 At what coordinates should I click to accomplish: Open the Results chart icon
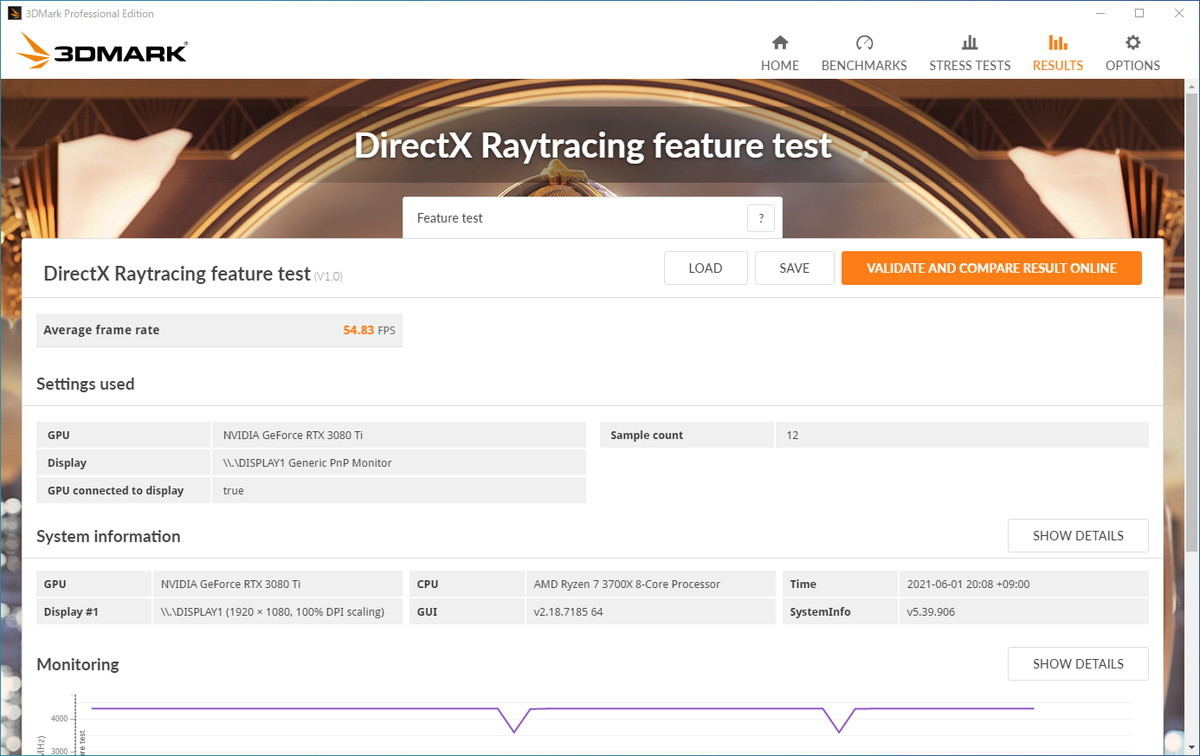tap(1058, 43)
